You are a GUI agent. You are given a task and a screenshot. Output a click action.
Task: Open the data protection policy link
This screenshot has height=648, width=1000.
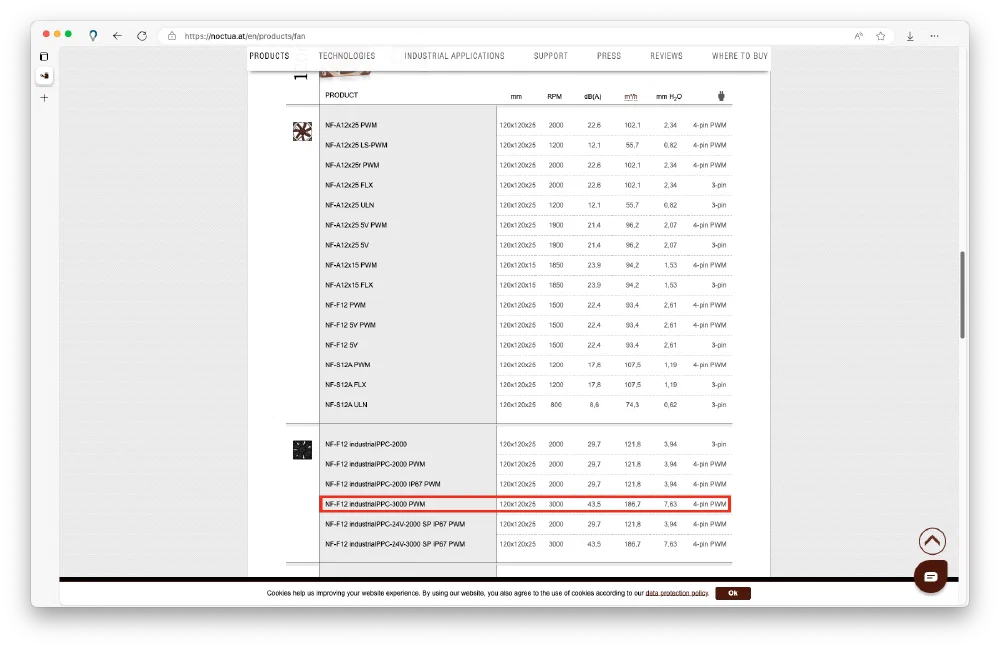coord(677,593)
